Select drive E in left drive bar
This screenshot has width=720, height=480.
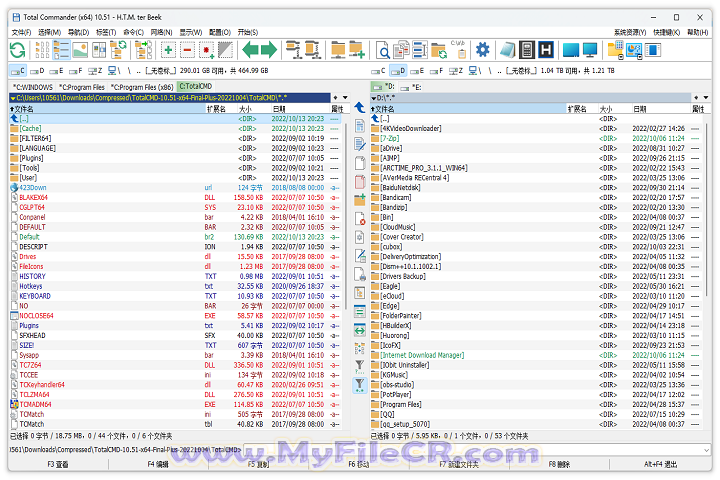[x=56, y=71]
